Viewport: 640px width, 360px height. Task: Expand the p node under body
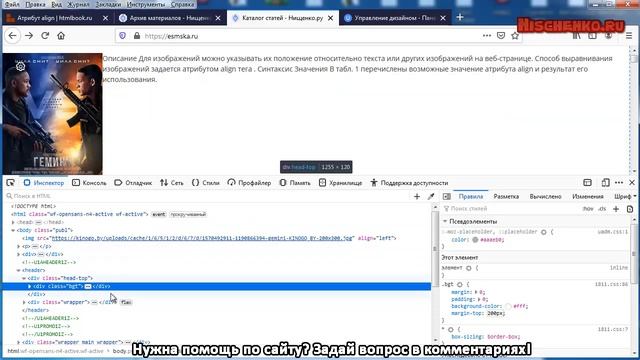[x=19, y=247]
